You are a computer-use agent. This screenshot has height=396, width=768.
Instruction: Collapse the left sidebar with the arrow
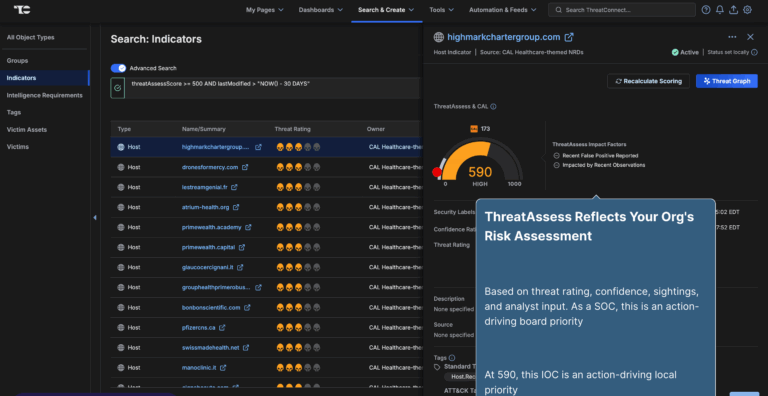click(95, 218)
